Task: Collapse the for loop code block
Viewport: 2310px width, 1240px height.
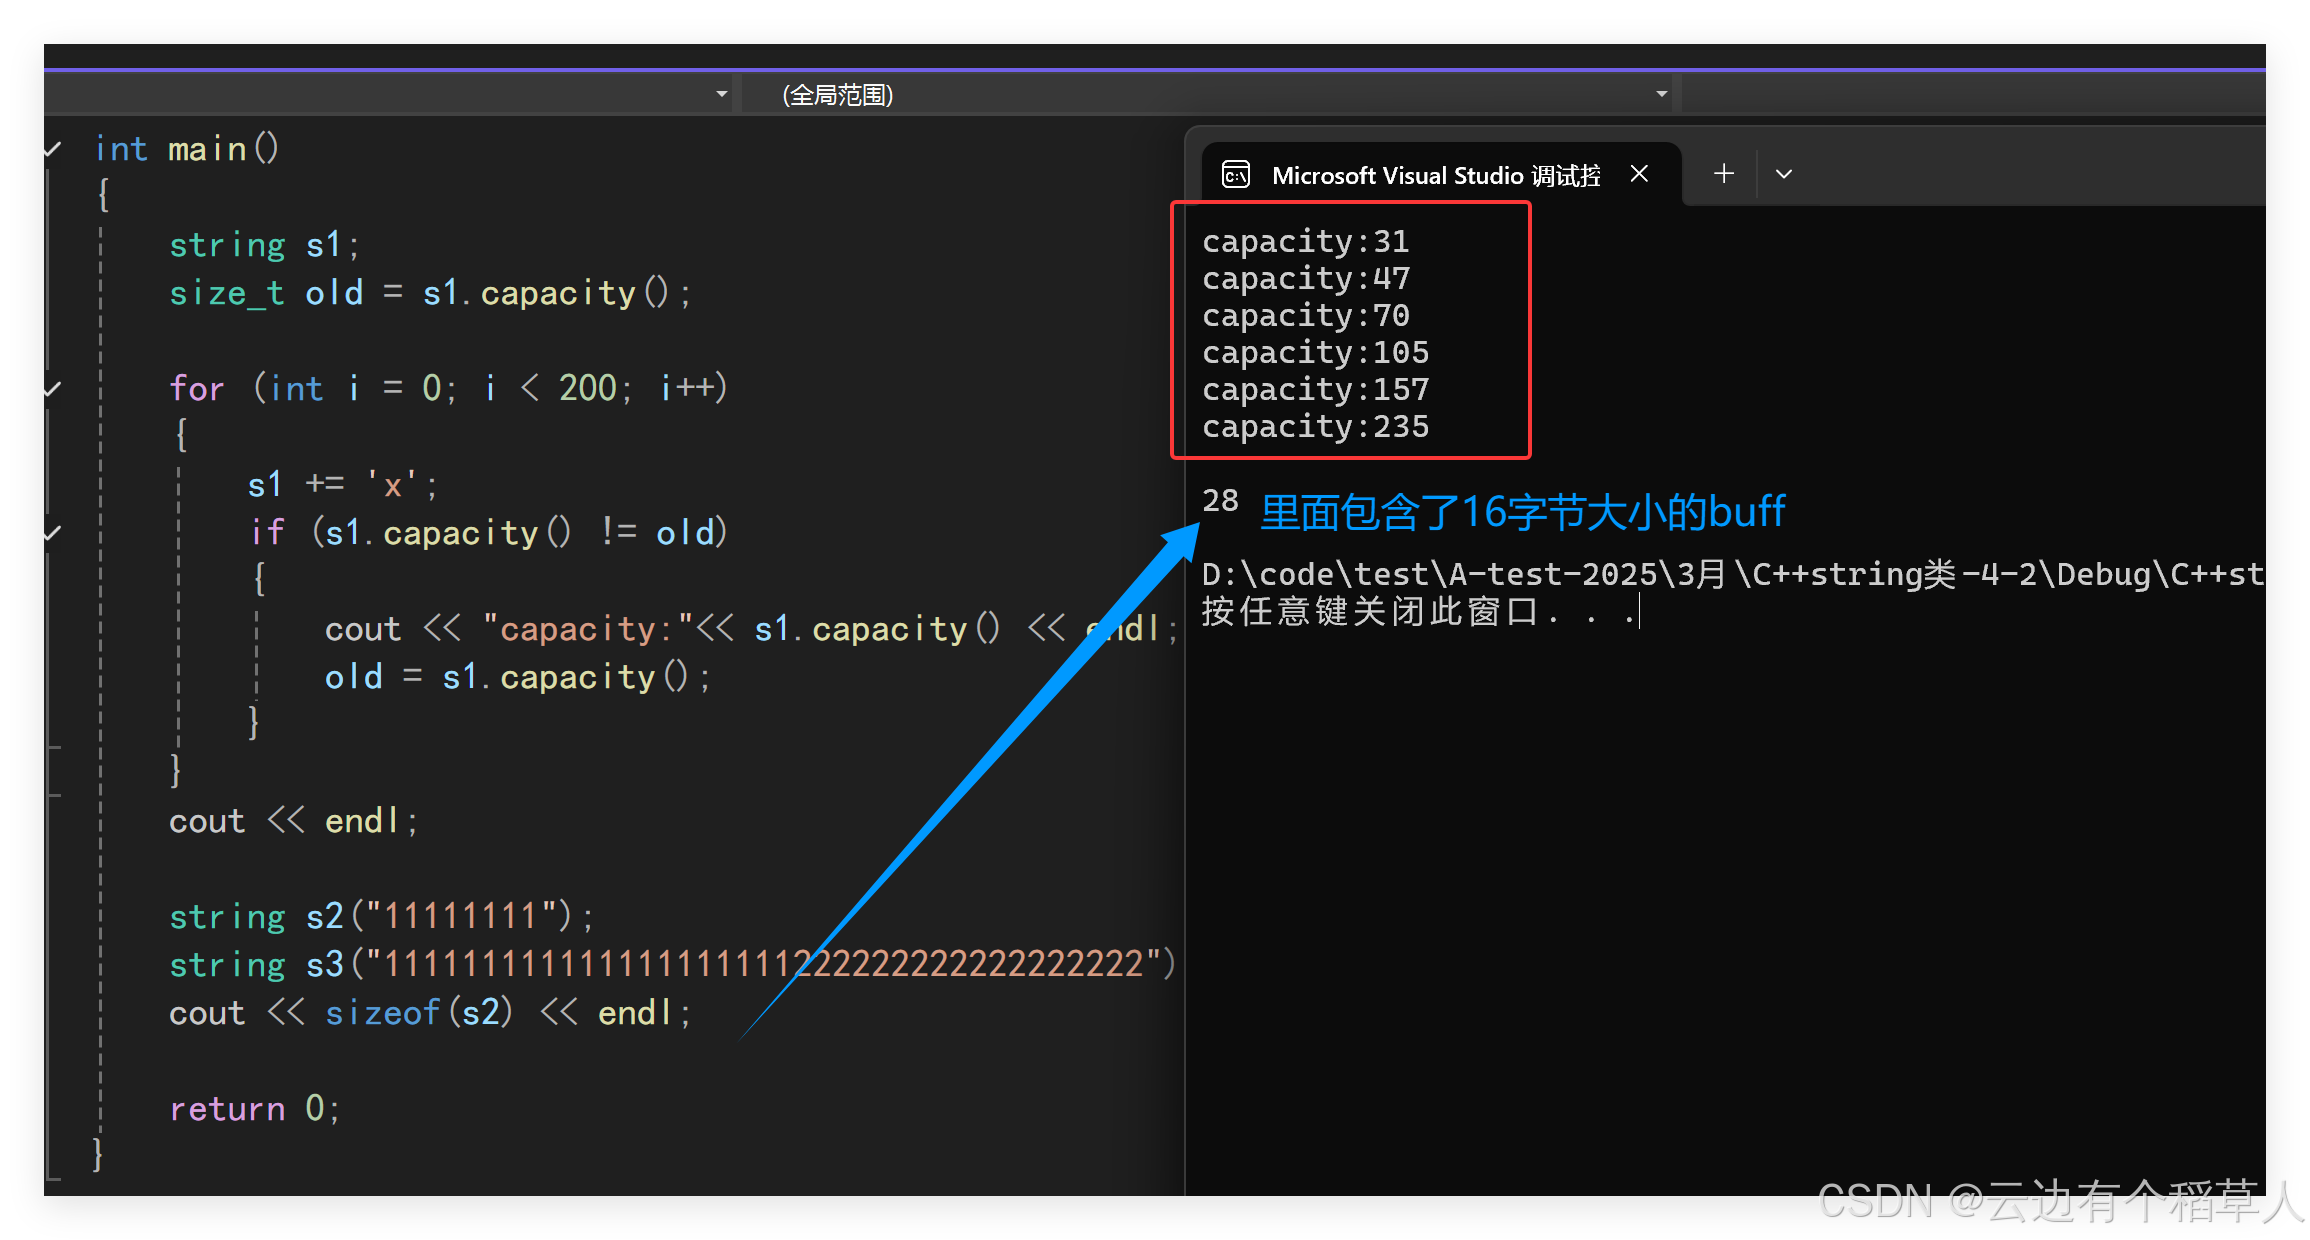Action: point(53,389)
